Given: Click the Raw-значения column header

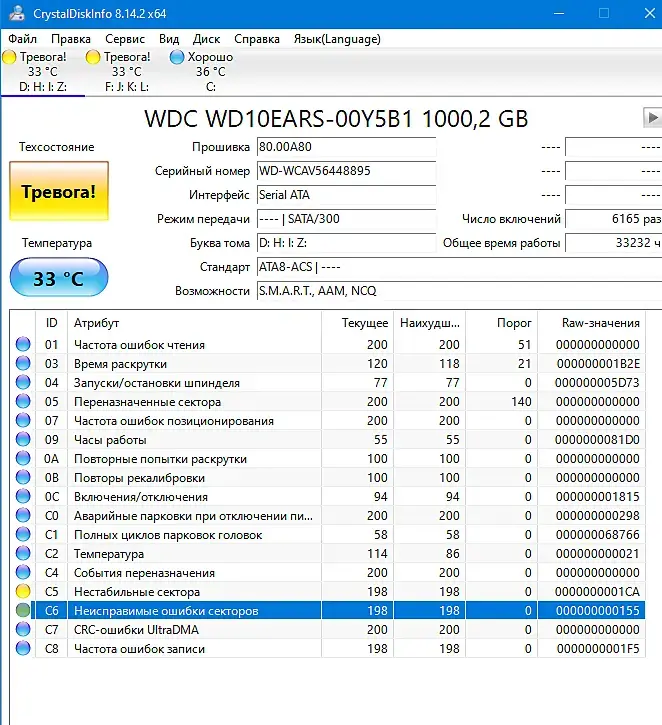Looking at the screenshot, I should [592, 323].
